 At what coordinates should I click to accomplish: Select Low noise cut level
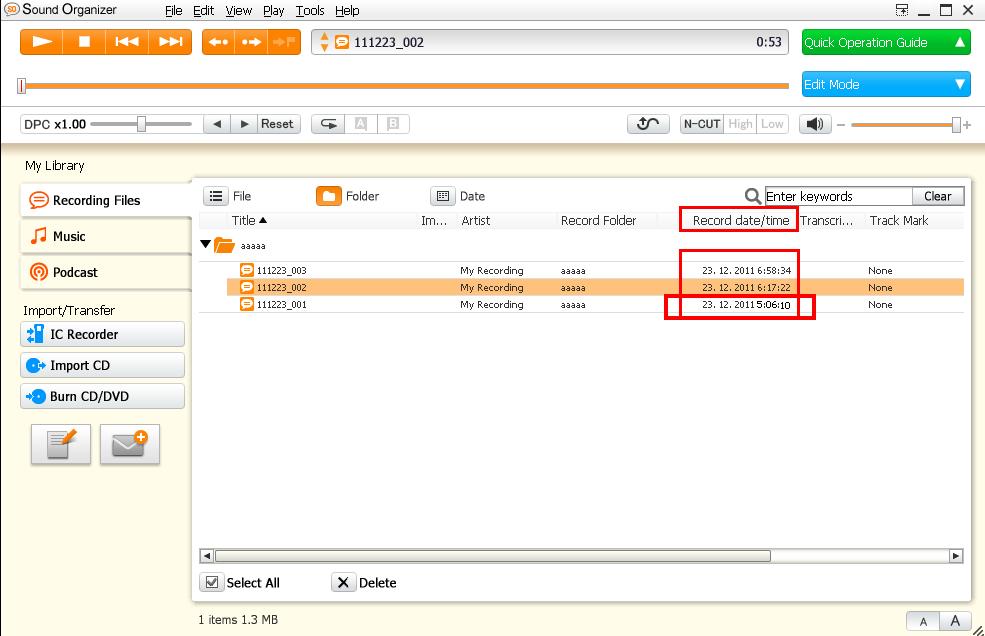click(772, 124)
